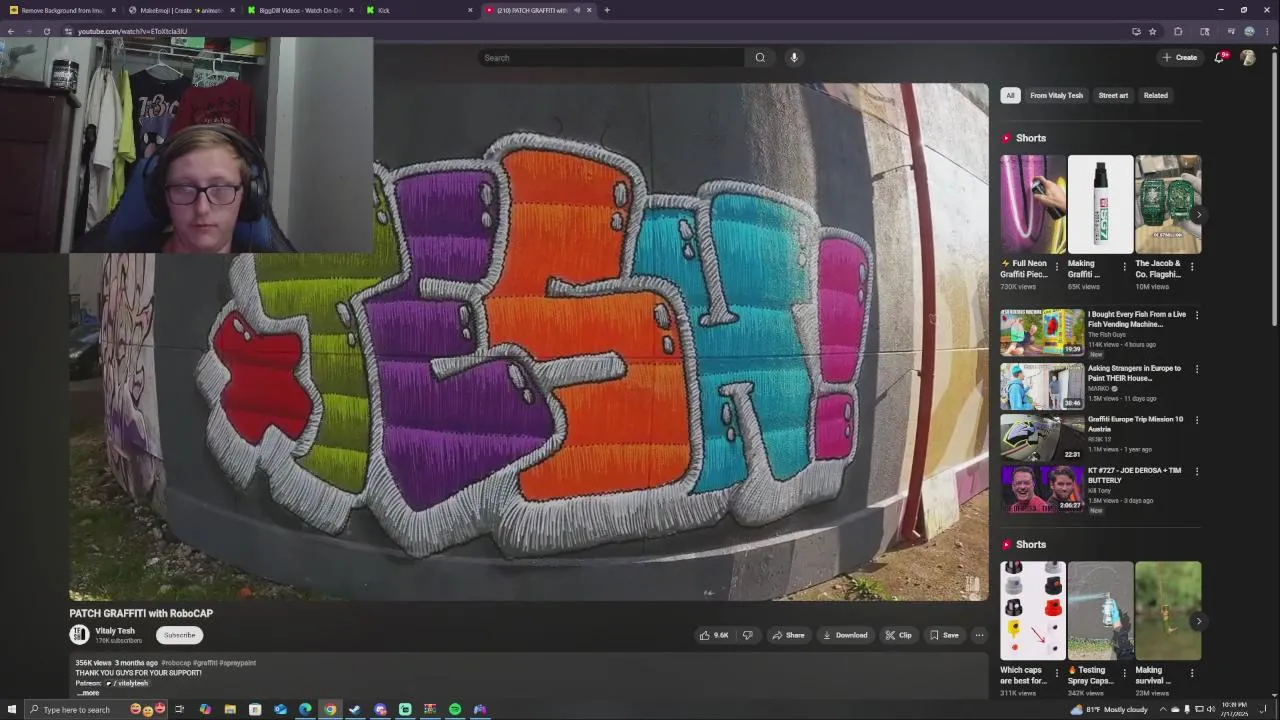This screenshot has height=720, width=1280.
Task: Open options for 'I Bought Every Fish' video
Action: point(1197,315)
